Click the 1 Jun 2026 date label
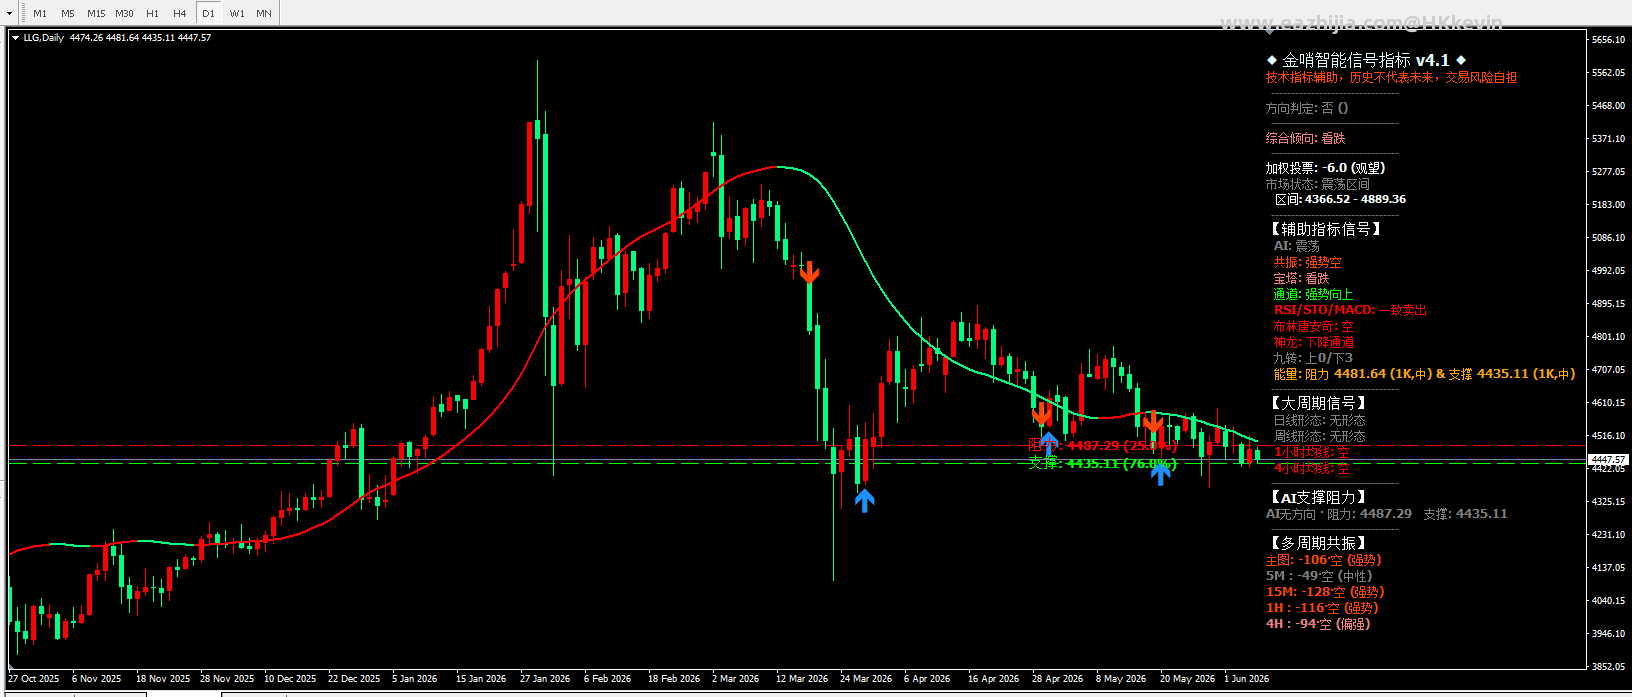Viewport: 1632px width, 697px height. click(1246, 679)
